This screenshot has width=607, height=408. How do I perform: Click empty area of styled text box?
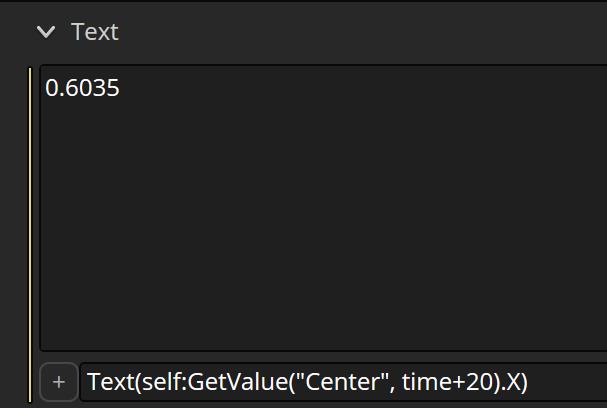323,225
